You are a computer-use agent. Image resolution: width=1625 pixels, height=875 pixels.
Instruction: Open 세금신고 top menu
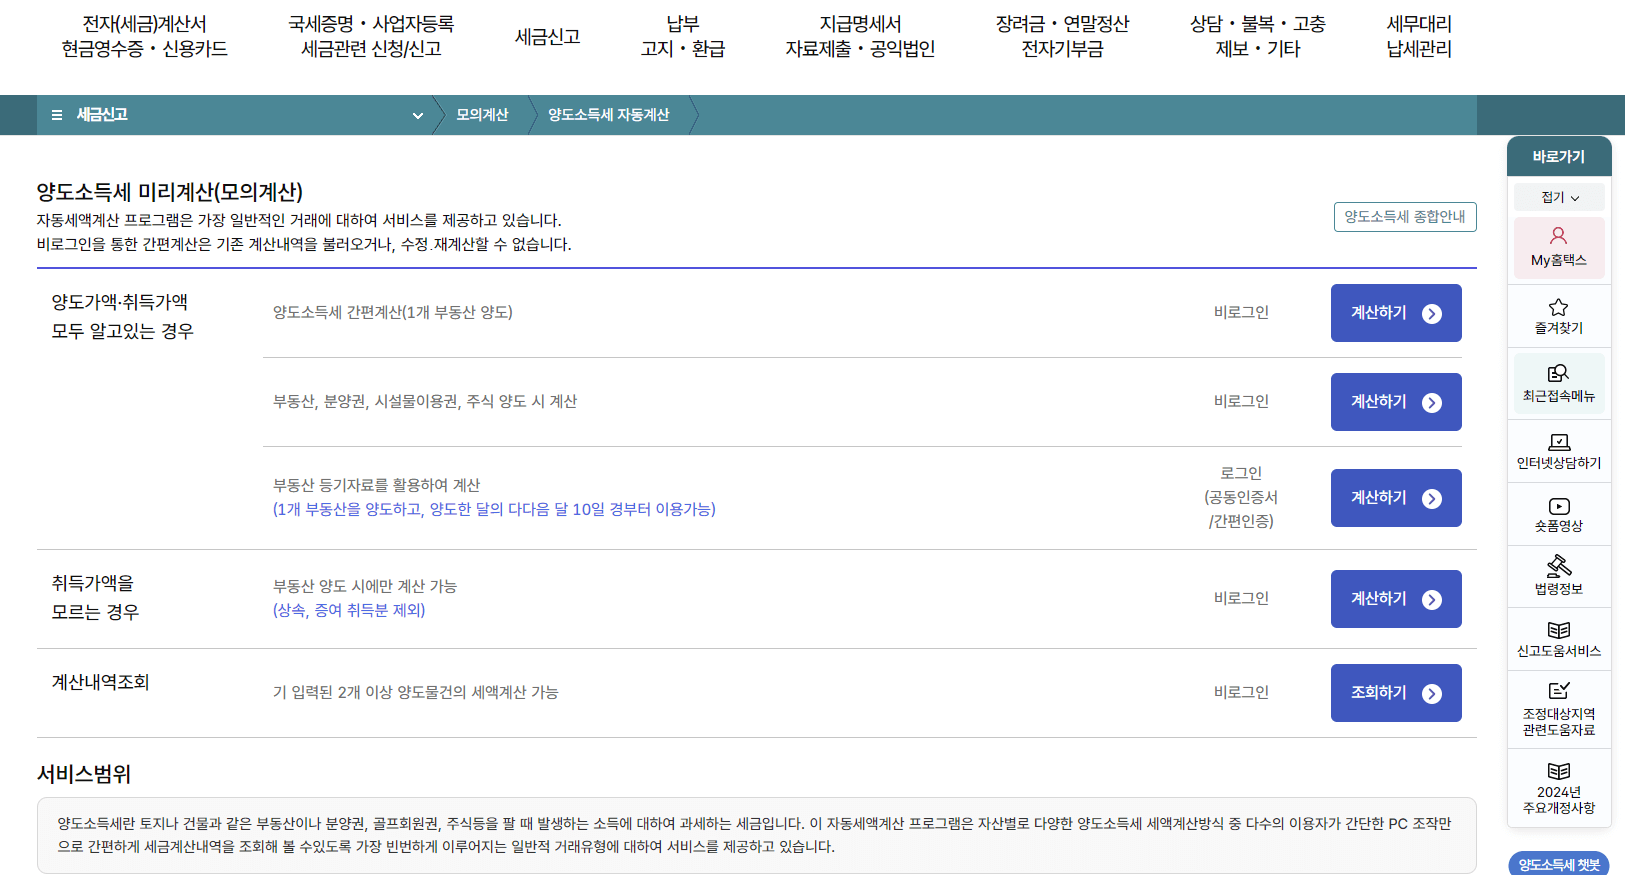pos(547,36)
